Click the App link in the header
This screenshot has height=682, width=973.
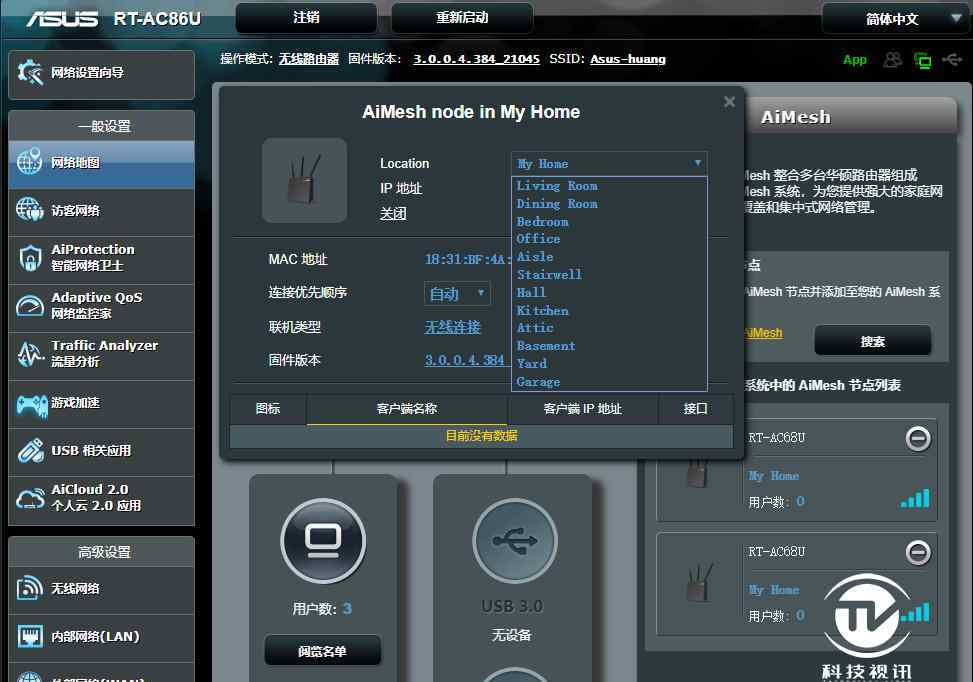(854, 60)
